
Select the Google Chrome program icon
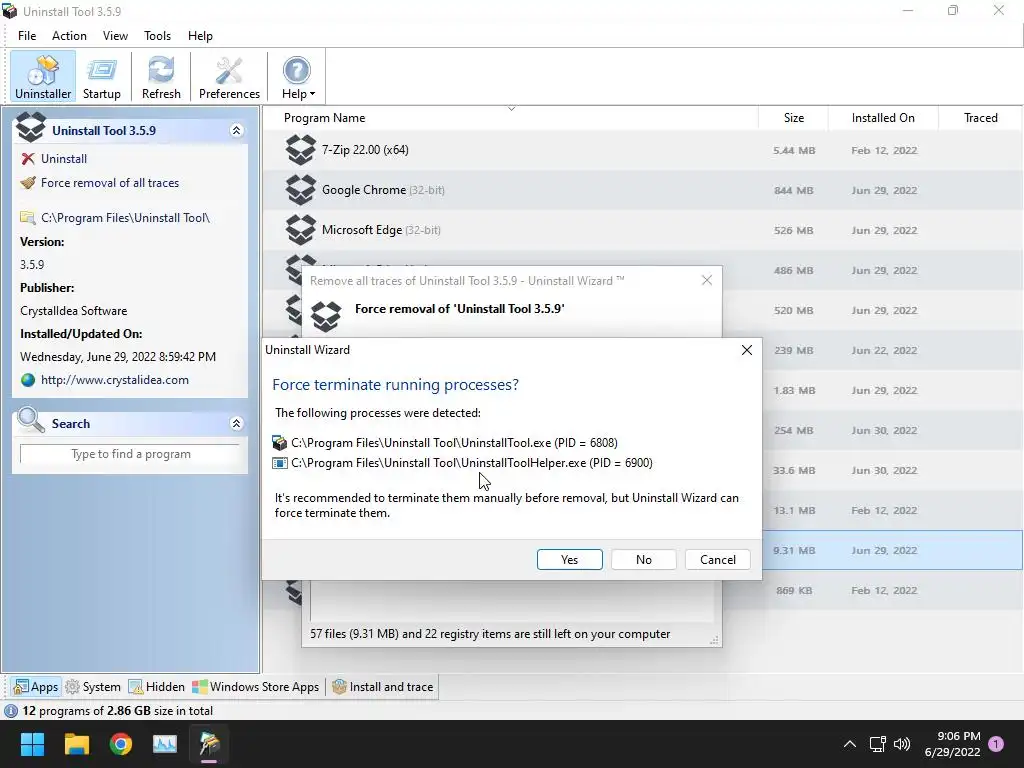pyautogui.click(x=300, y=190)
